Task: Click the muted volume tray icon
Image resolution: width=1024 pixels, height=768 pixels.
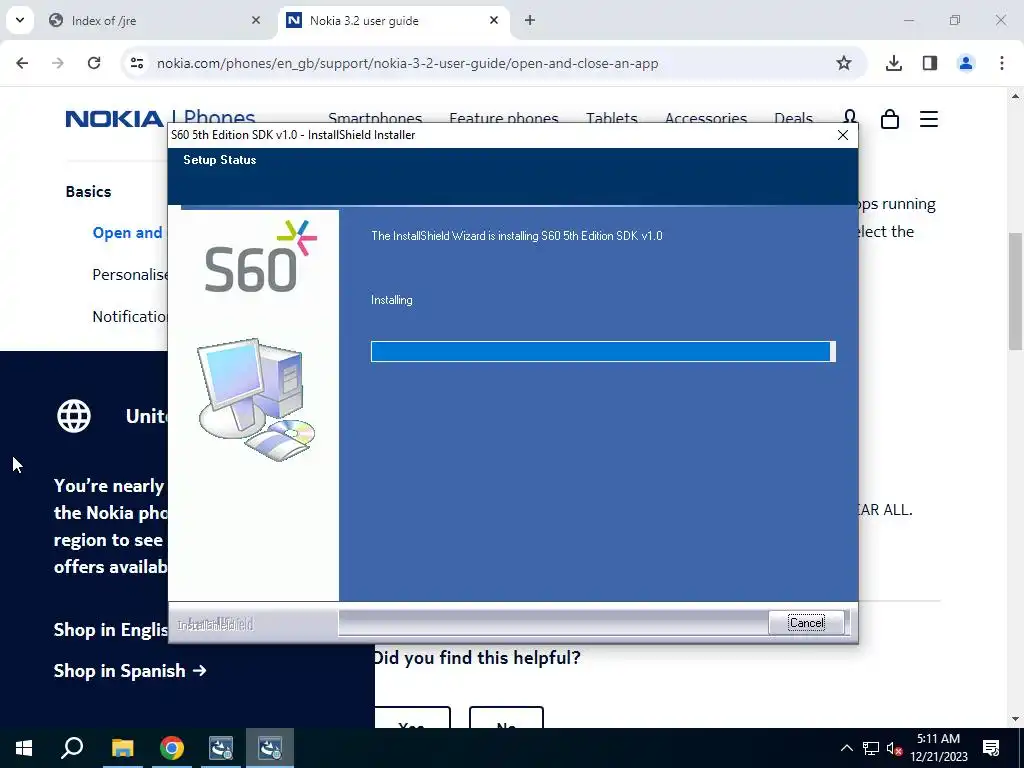Action: click(x=894, y=748)
